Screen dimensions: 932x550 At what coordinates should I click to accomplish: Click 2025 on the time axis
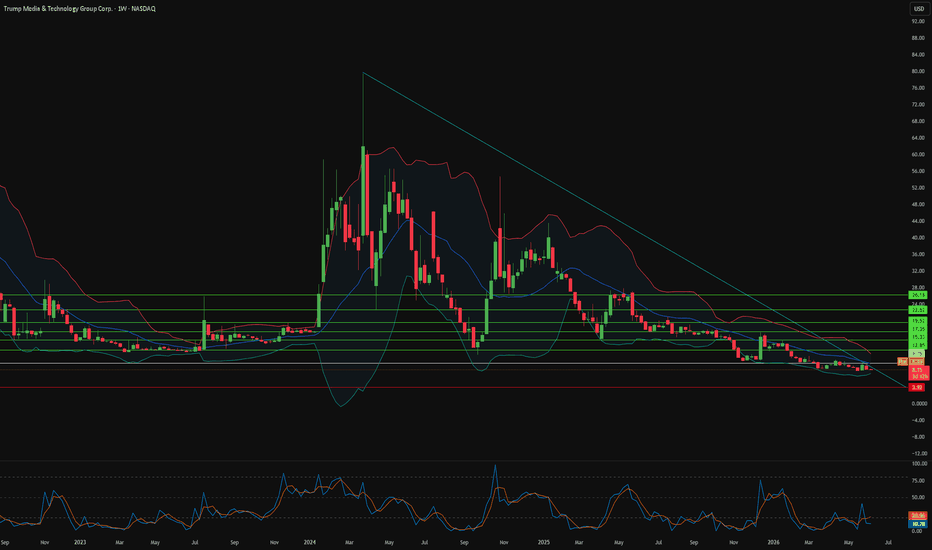(x=543, y=542)
